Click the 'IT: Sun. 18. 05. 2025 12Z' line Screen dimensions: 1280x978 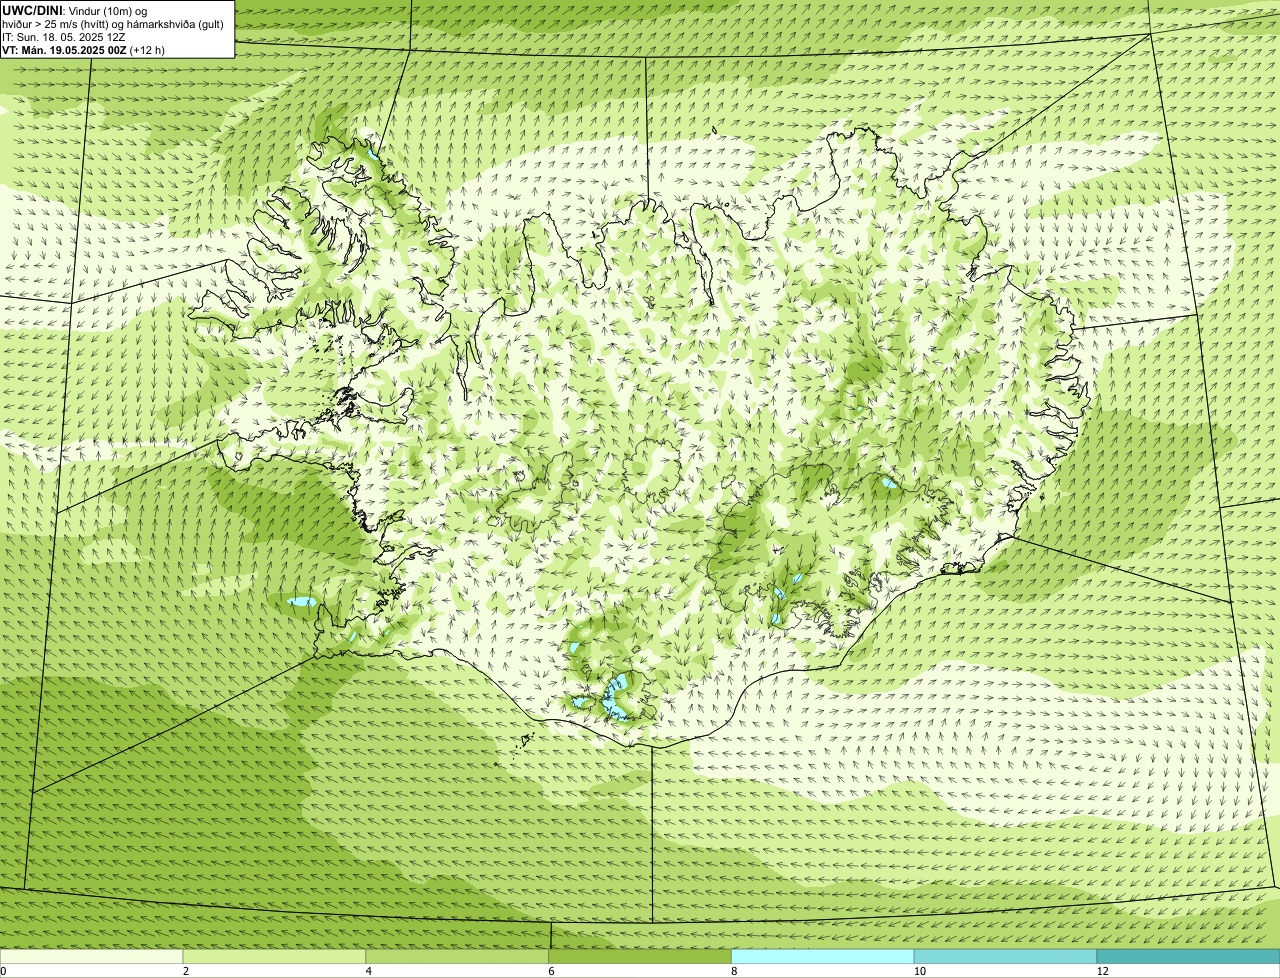(x=63, y=37)
